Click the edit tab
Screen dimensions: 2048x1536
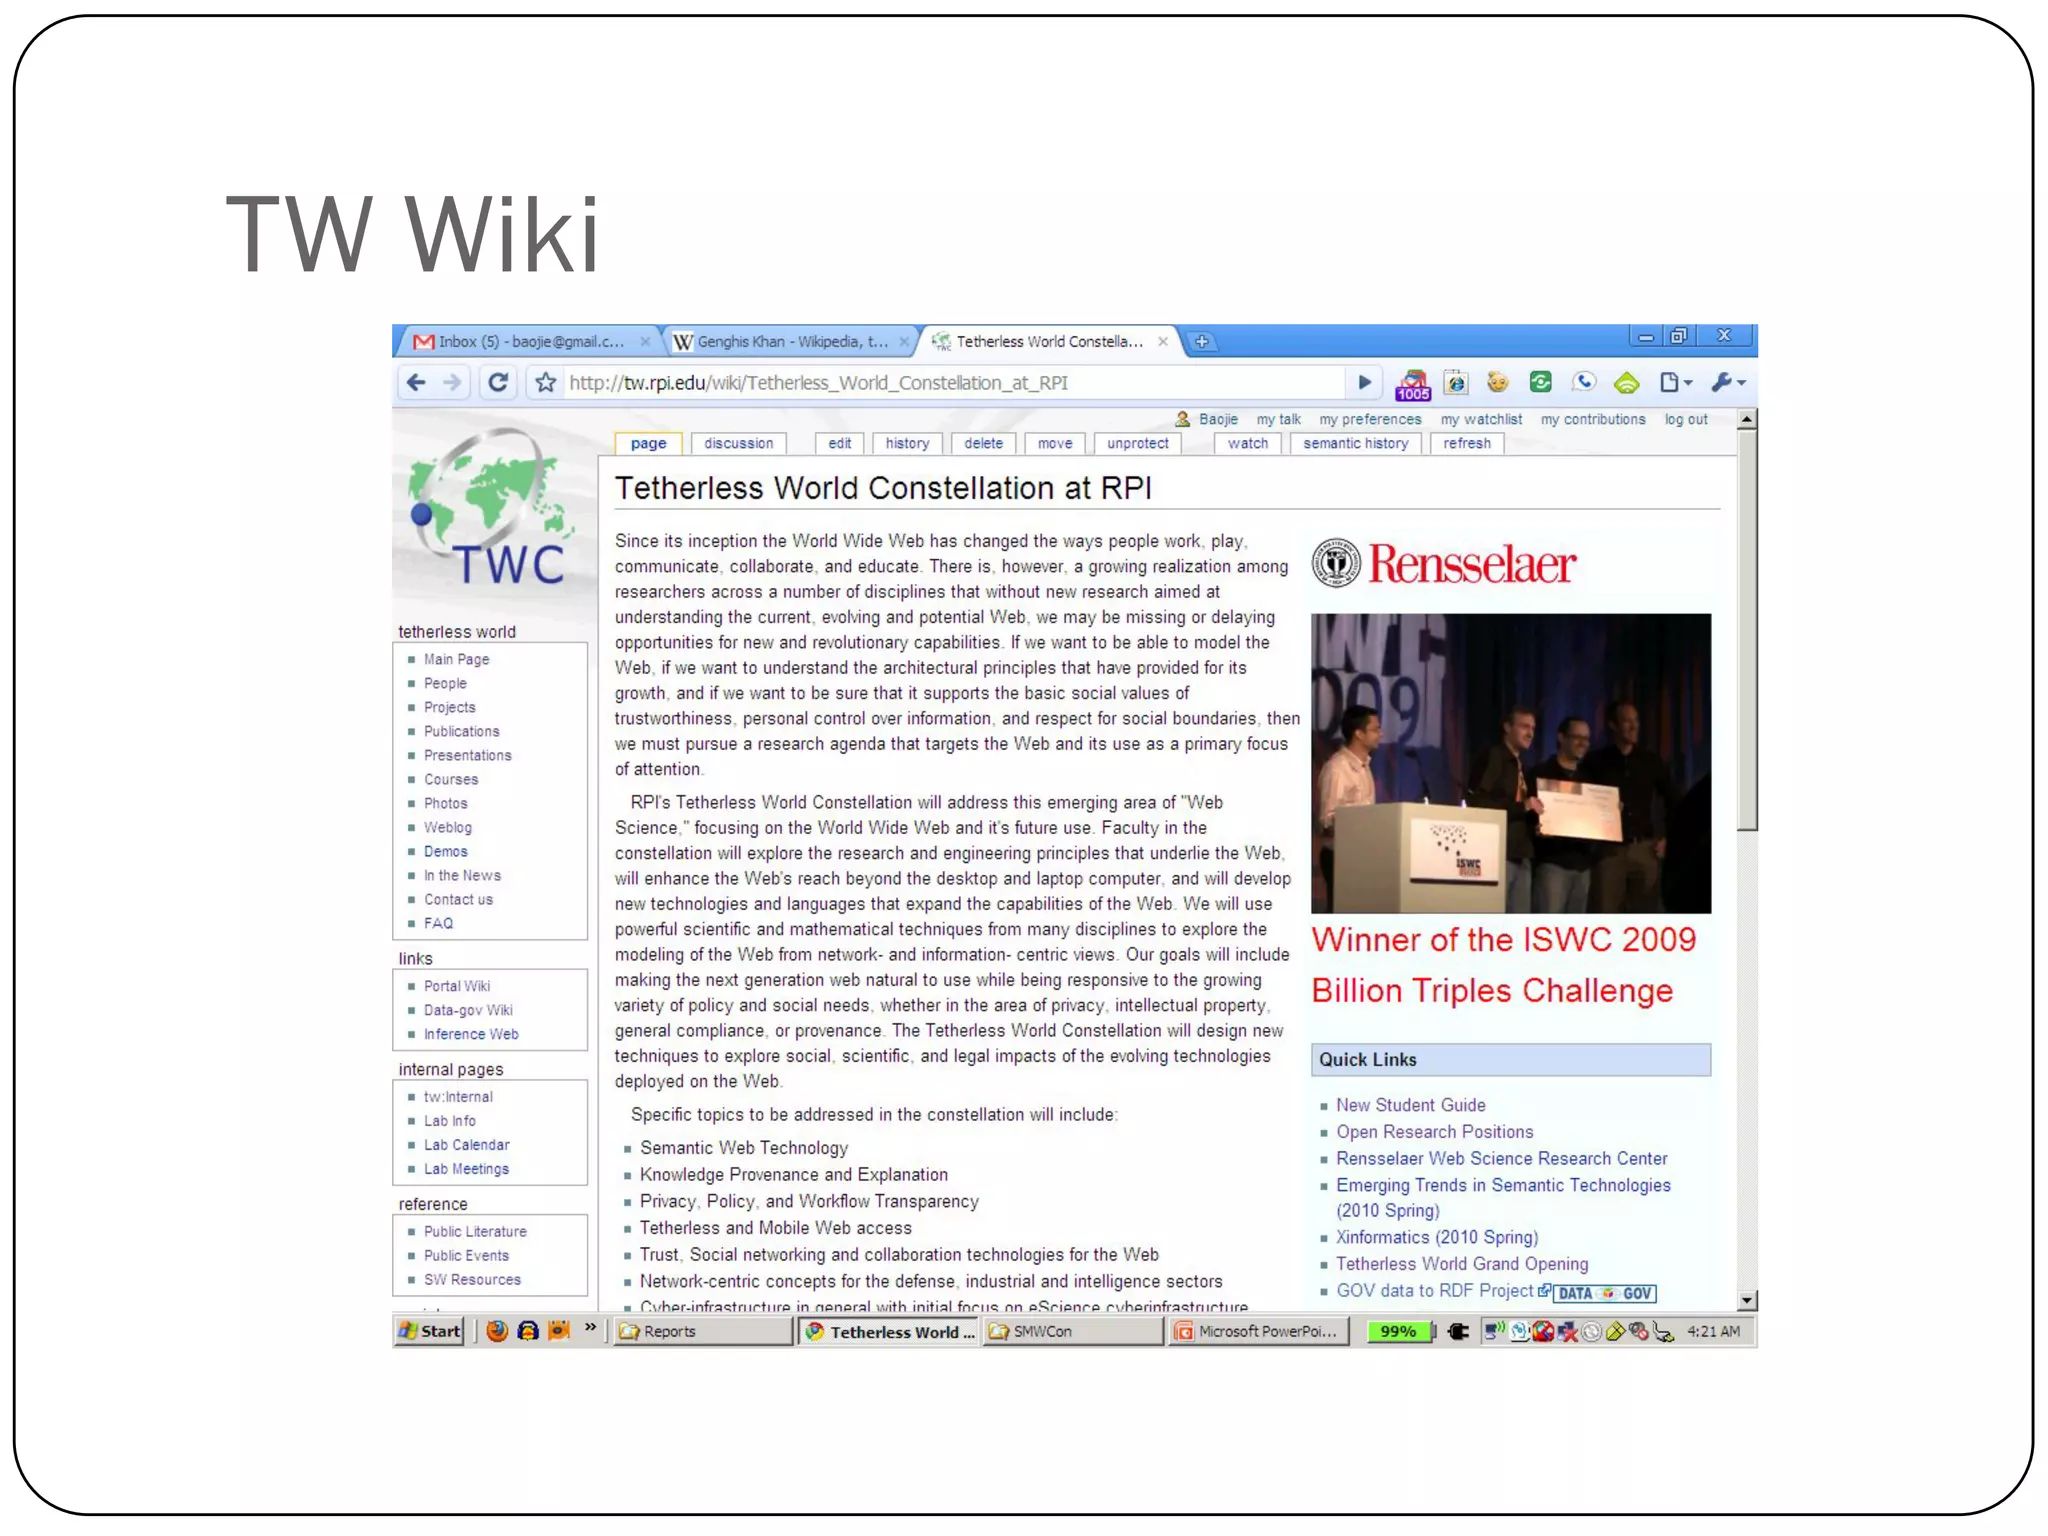coord(840,443)
